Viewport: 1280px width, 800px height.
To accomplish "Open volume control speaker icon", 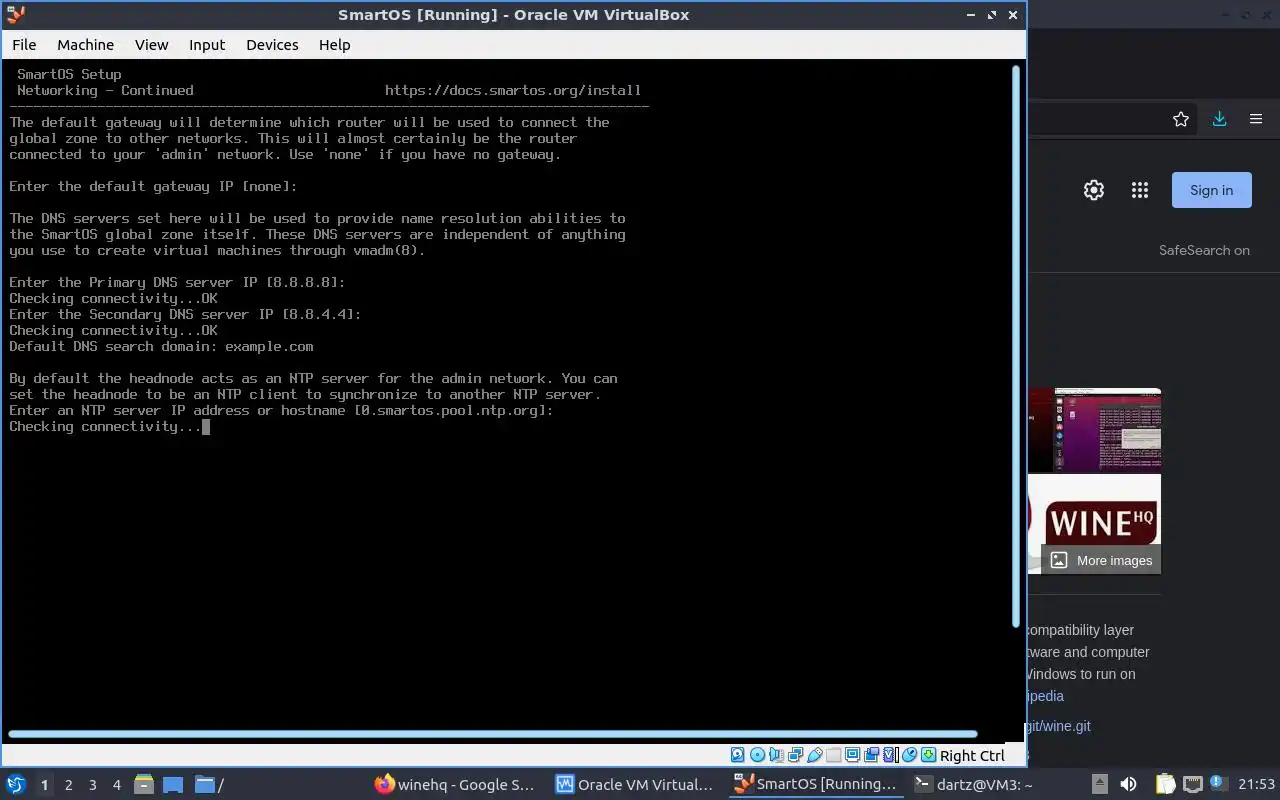I will [x=1128, y=784].
